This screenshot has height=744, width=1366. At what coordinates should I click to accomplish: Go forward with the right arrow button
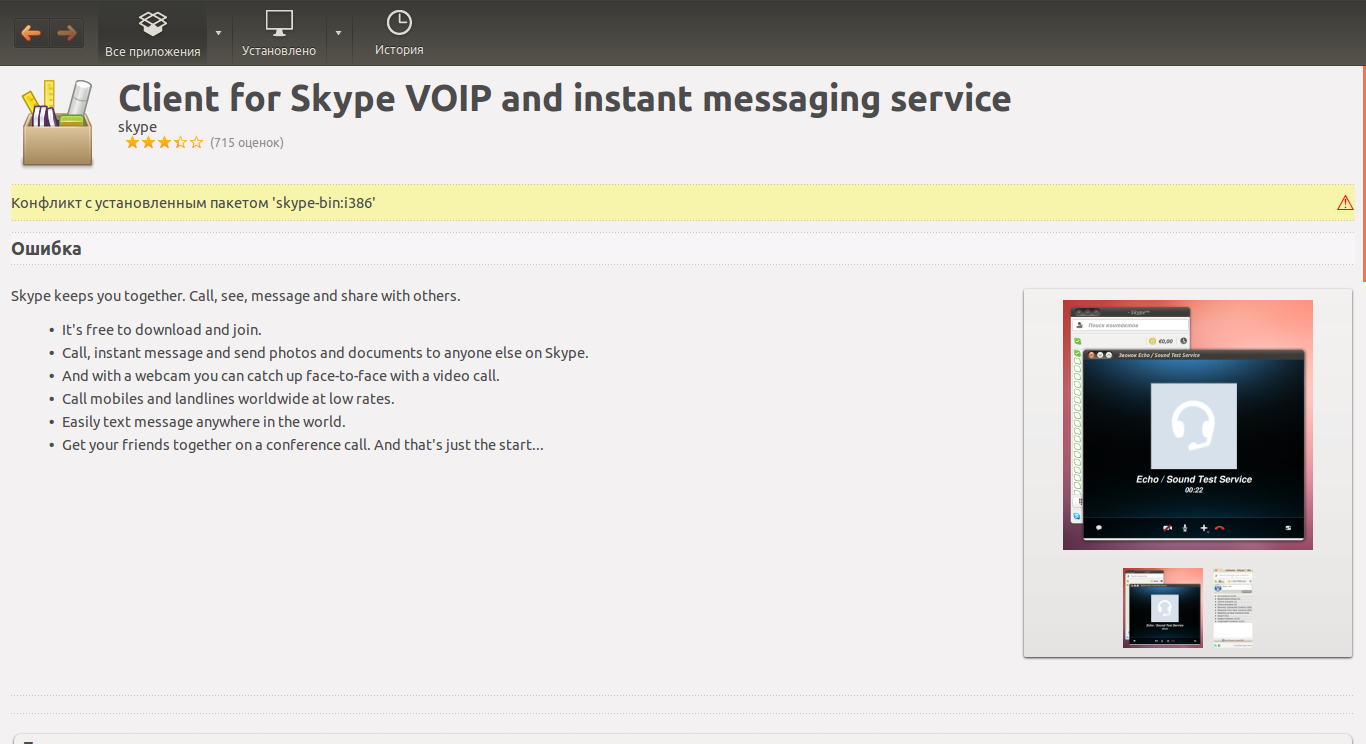(67, 33)
